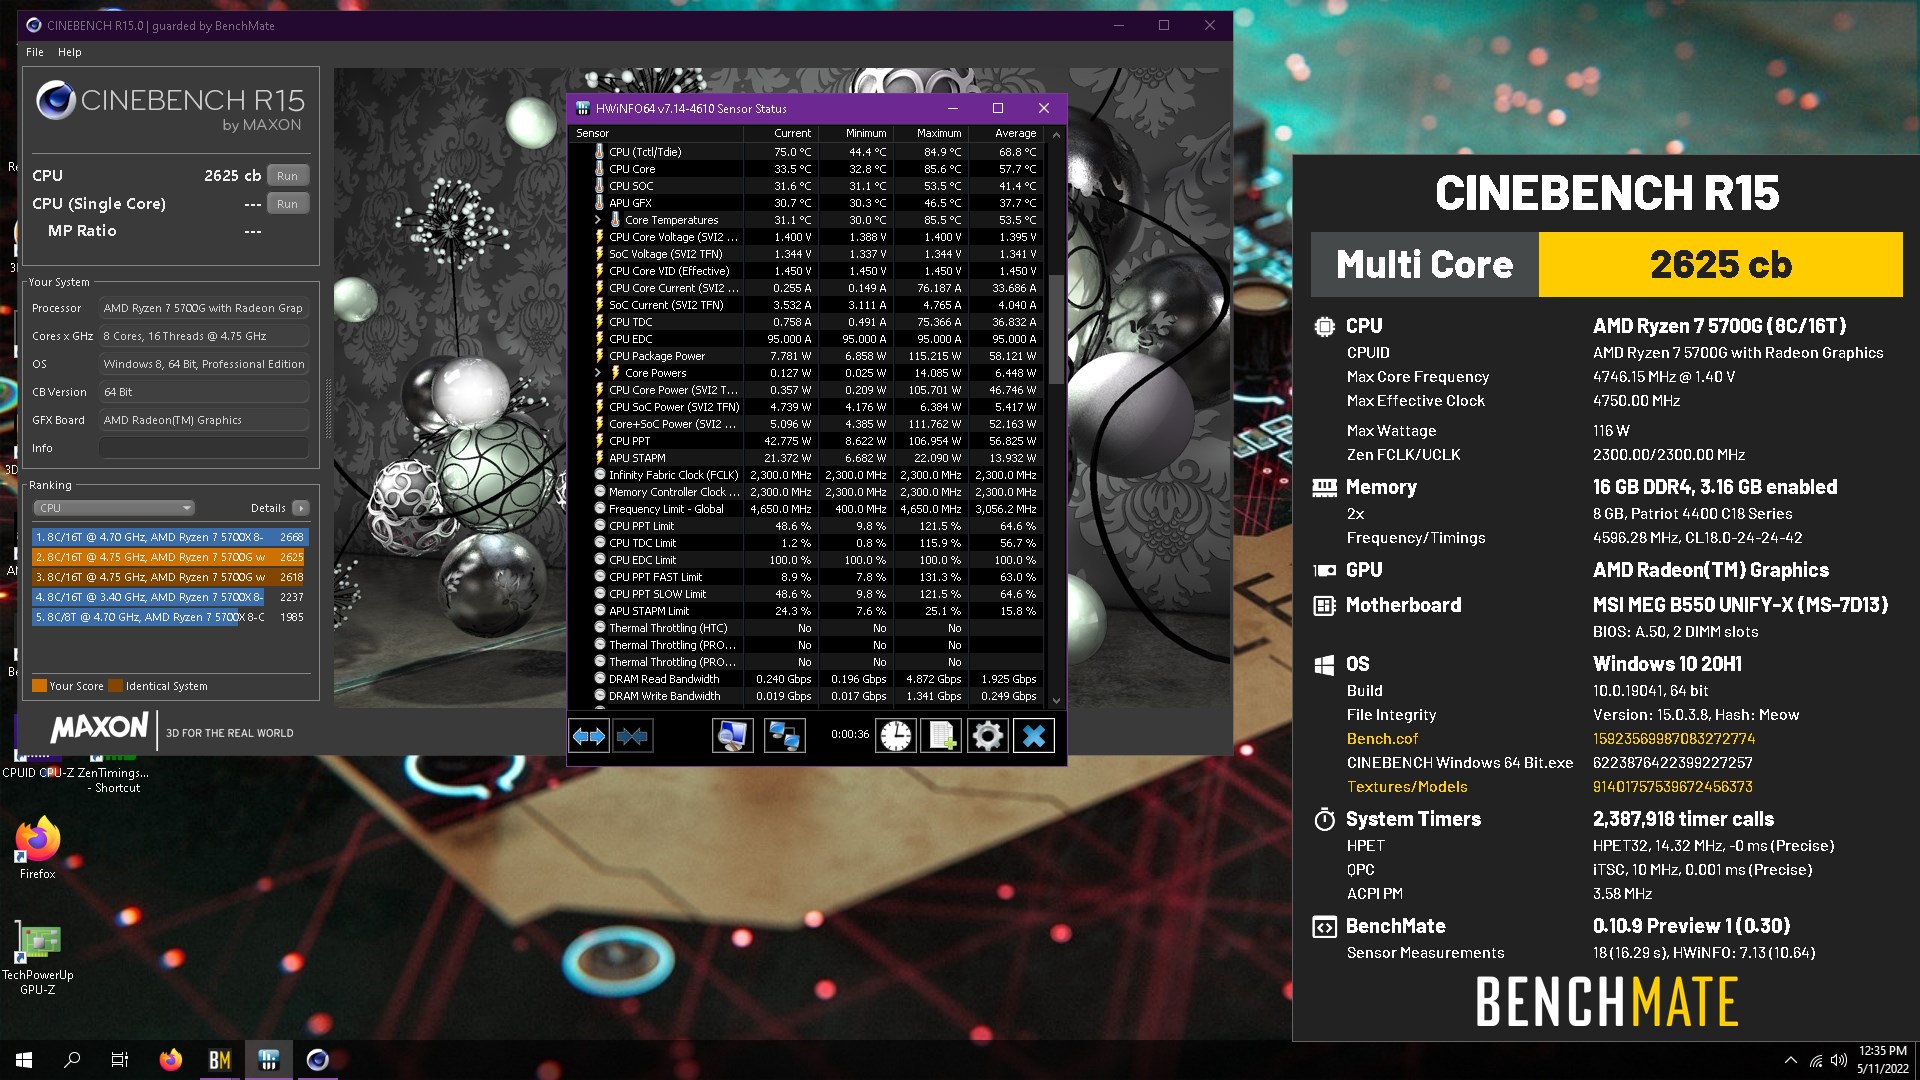1920x1080 pixels.
Task: Expand the Core Powers sensor group
Action: [x=598, y=373]
